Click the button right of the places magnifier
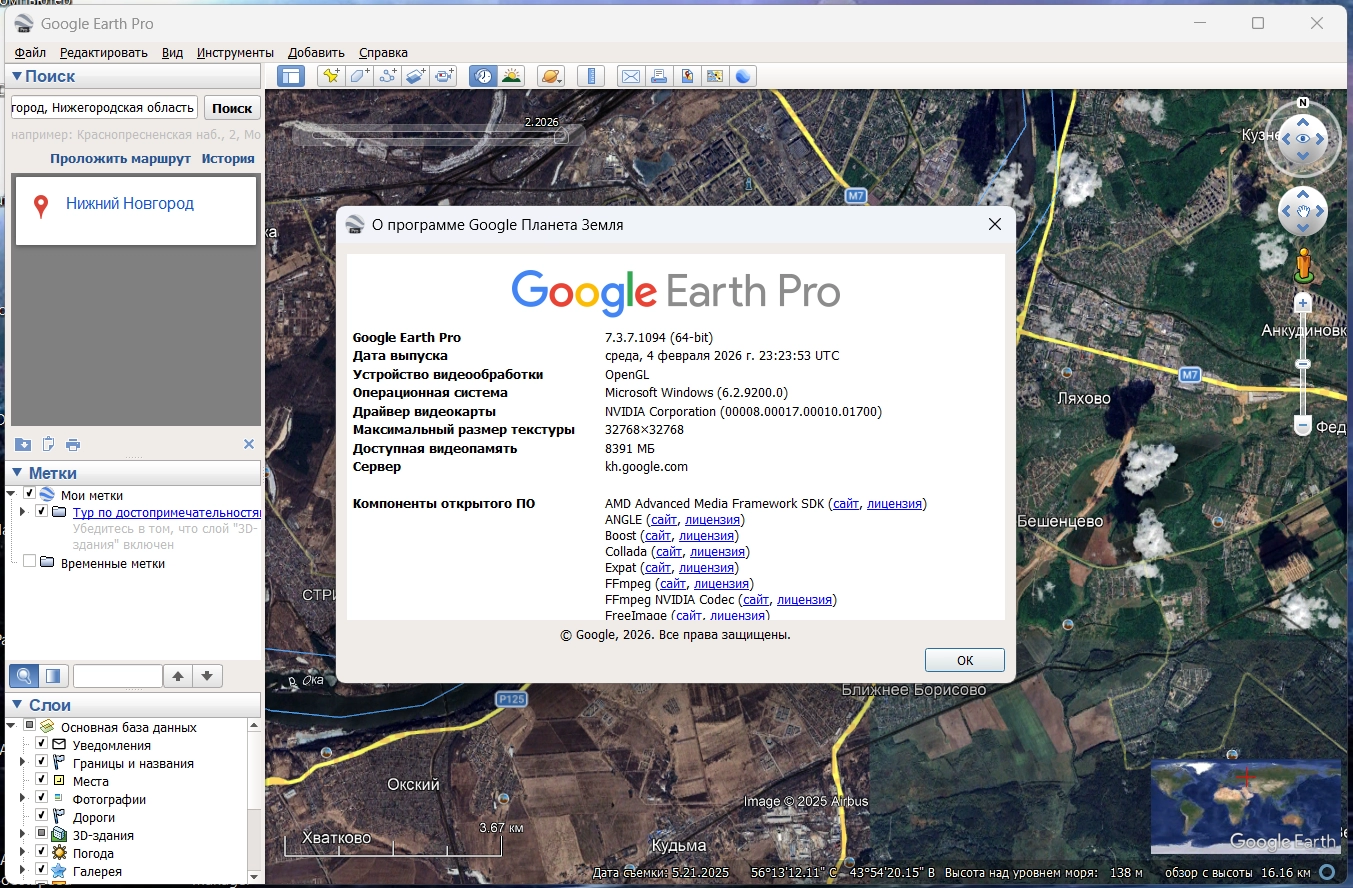 coord(53,676)
